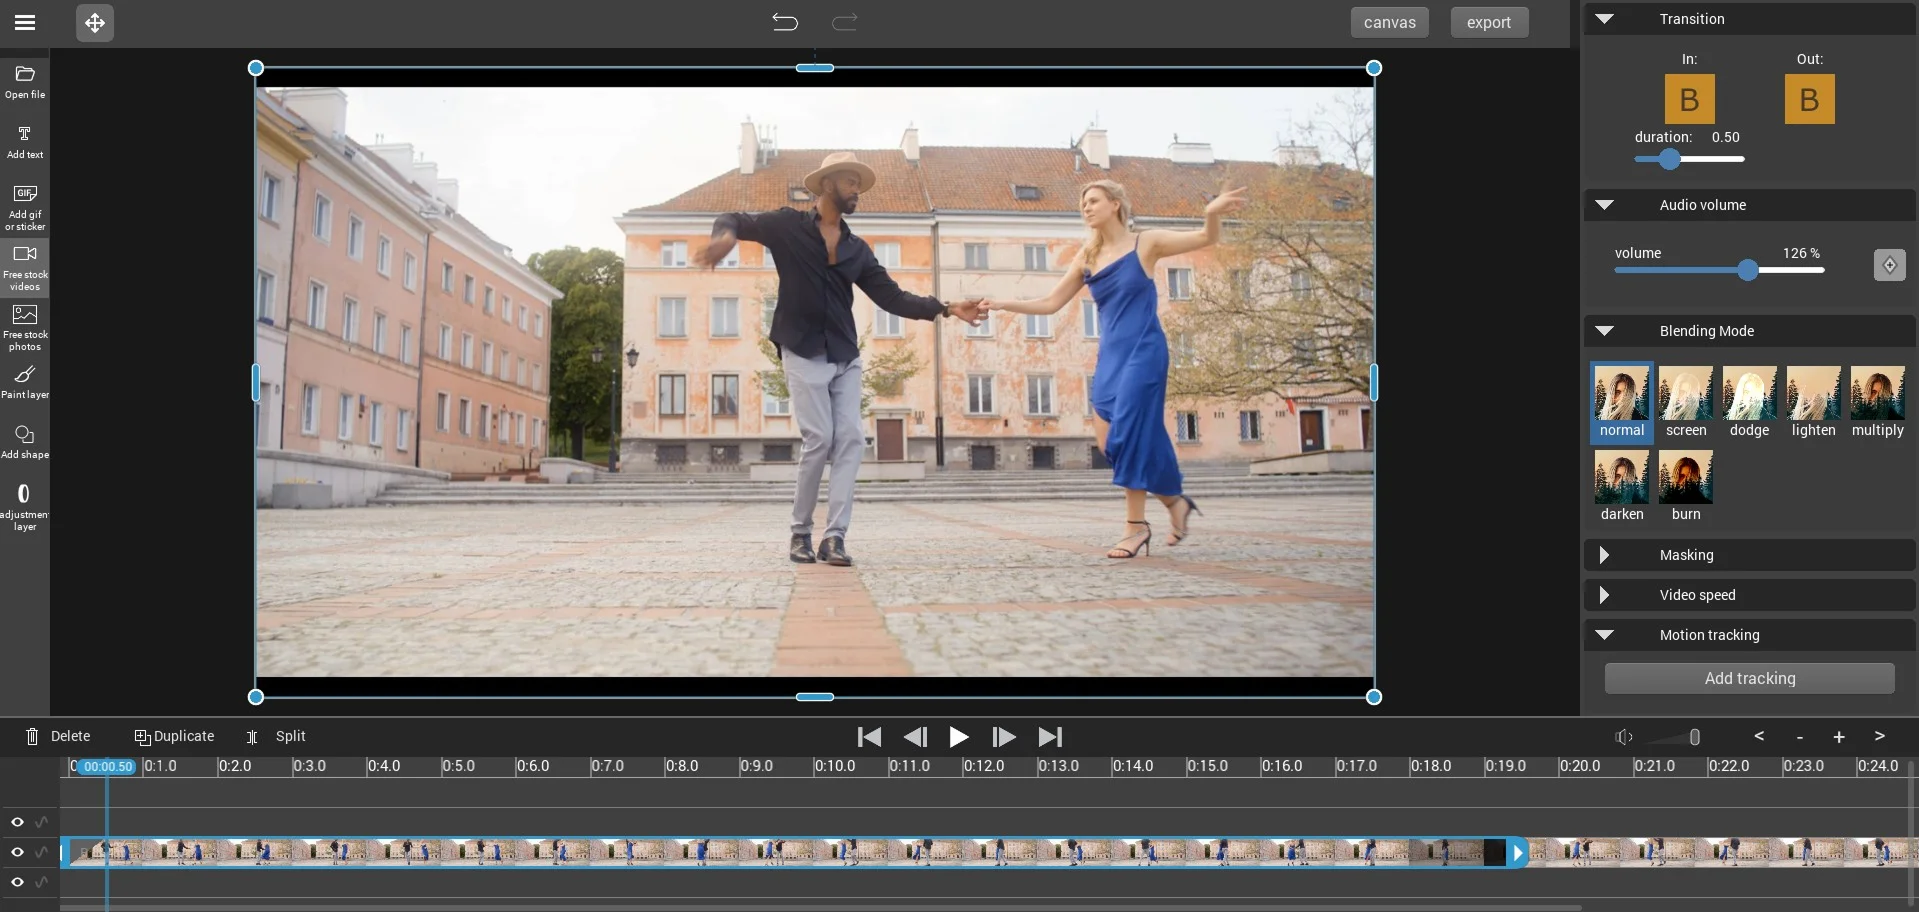The image size is (1919, 912).
Task: Toggle the top track's check mark
Action: (x=41, y=822)
